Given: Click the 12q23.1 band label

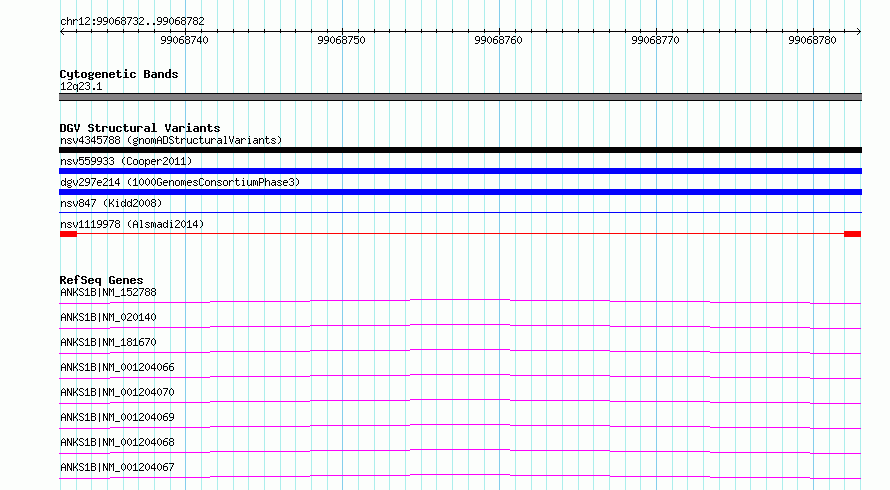Looking at the screenshot, I should [81, 86].
